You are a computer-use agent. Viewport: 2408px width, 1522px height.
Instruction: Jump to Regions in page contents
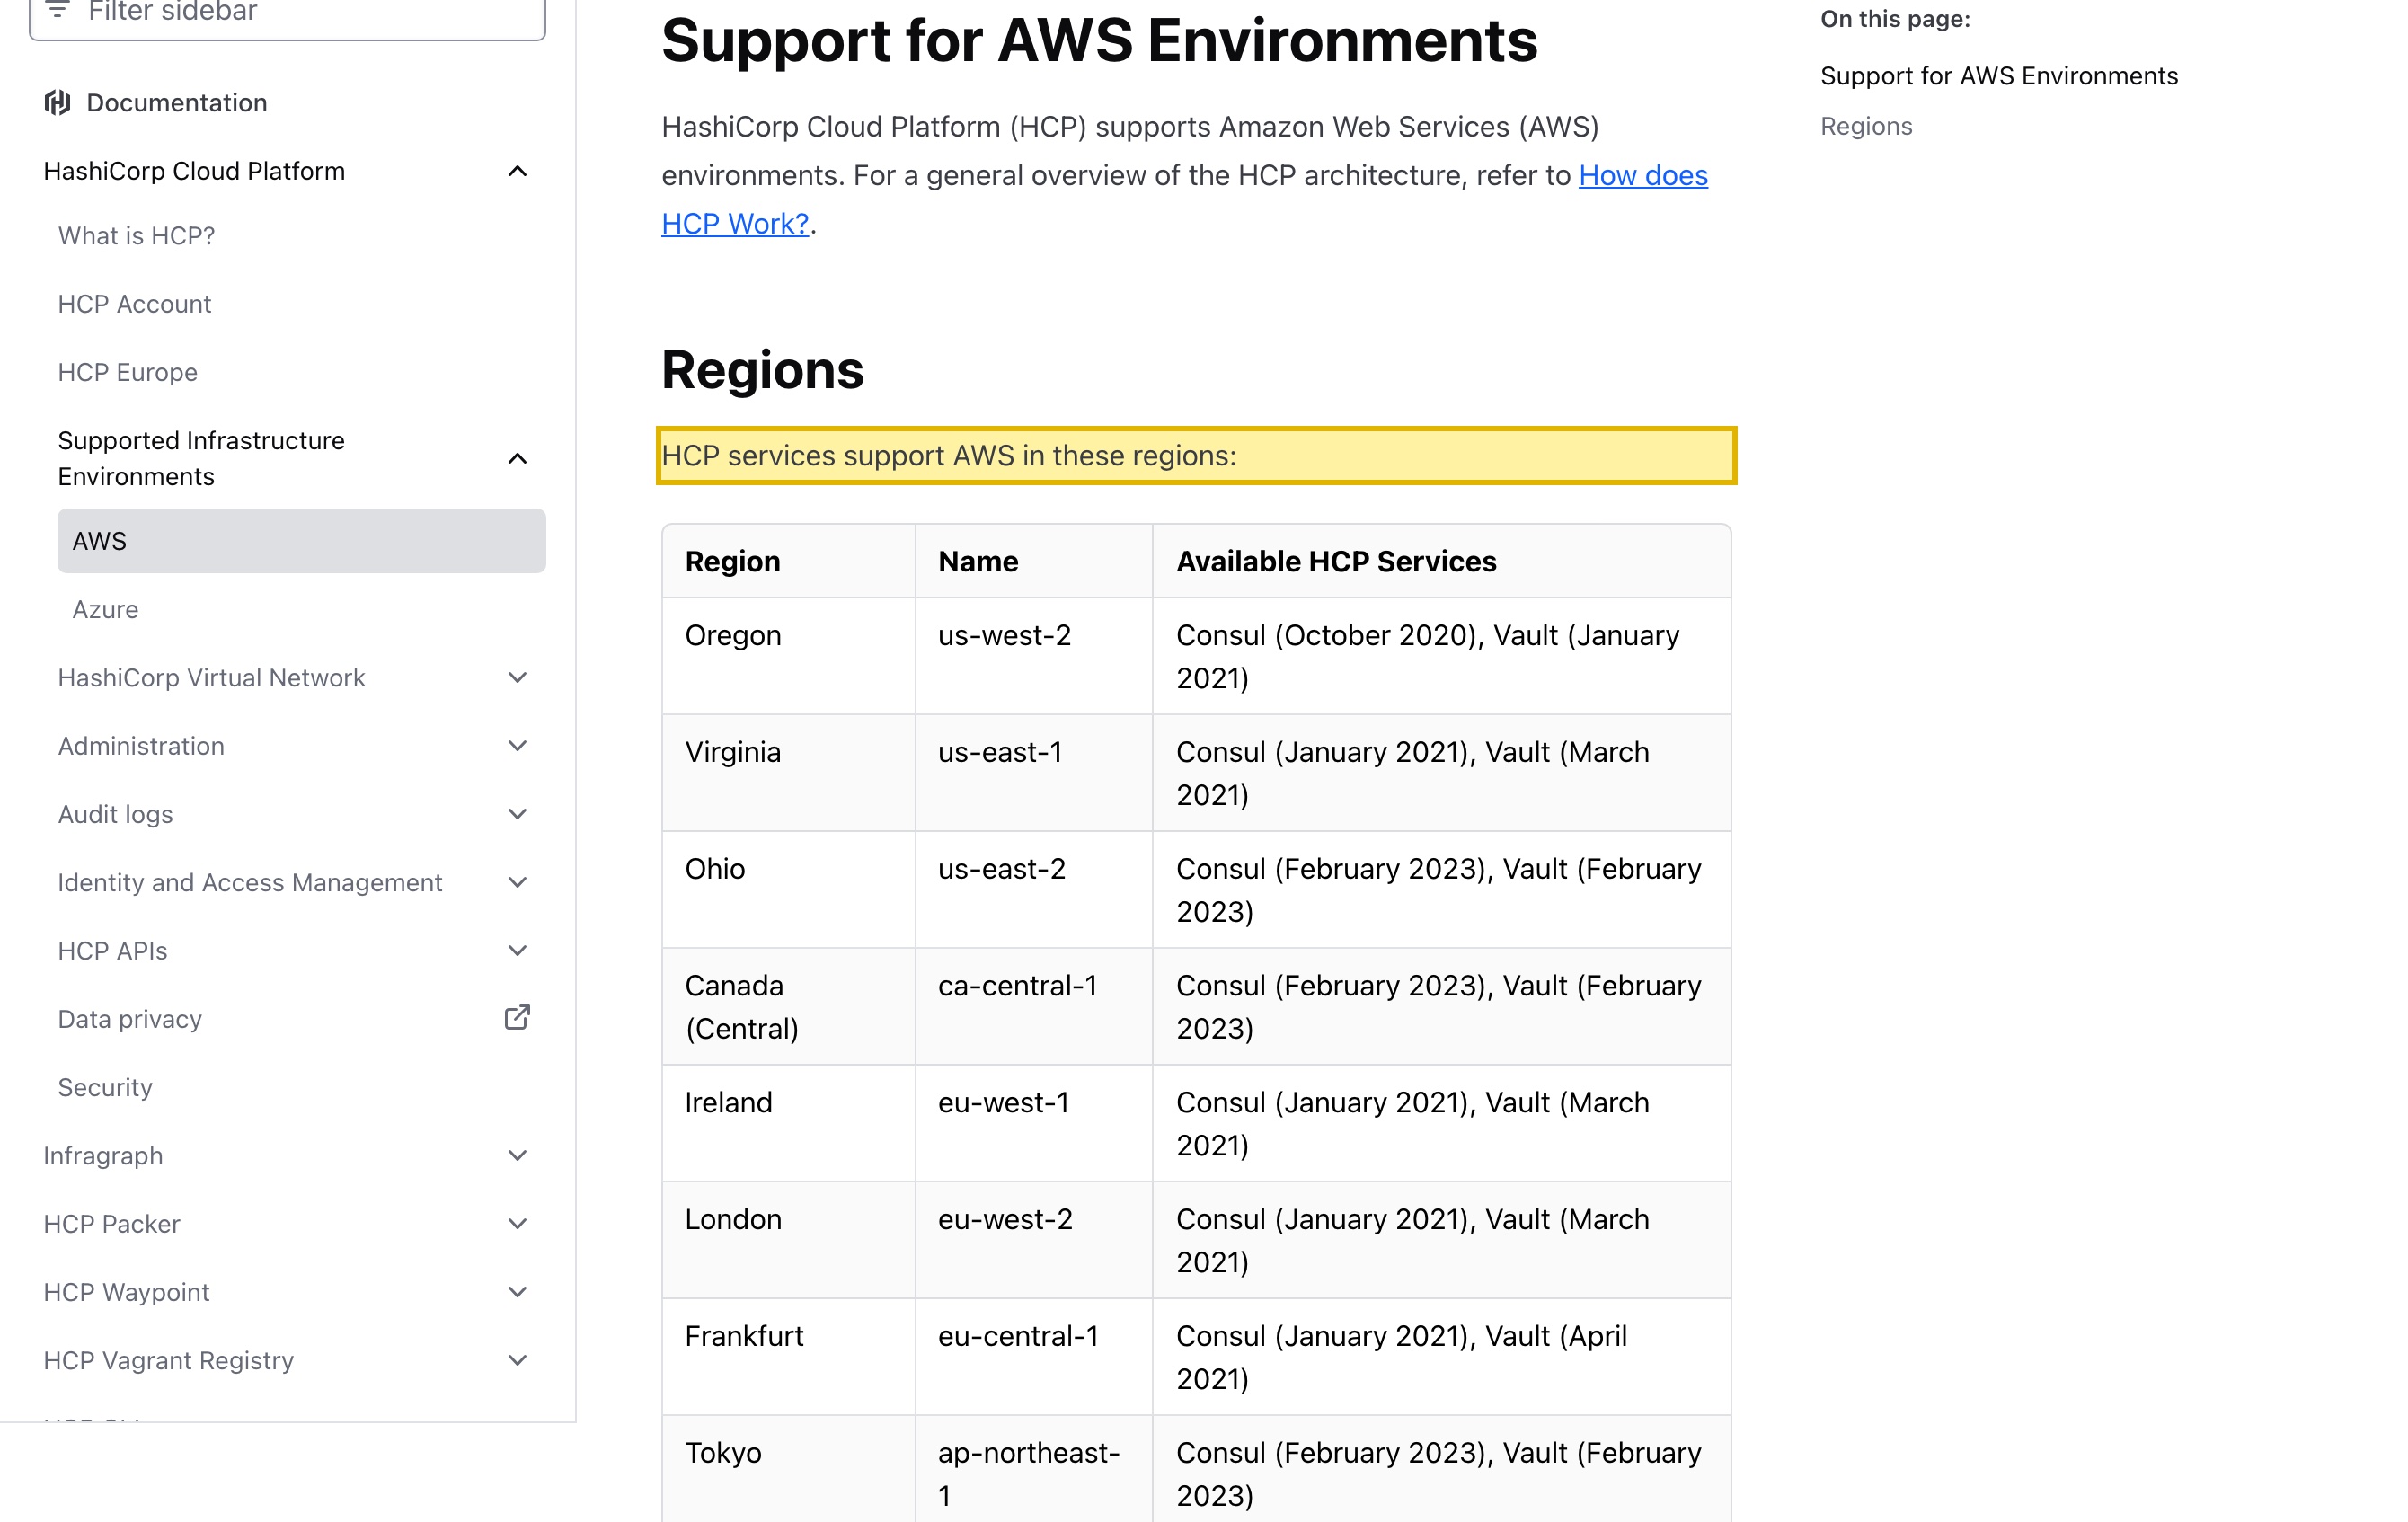[x=1866, y=126]
